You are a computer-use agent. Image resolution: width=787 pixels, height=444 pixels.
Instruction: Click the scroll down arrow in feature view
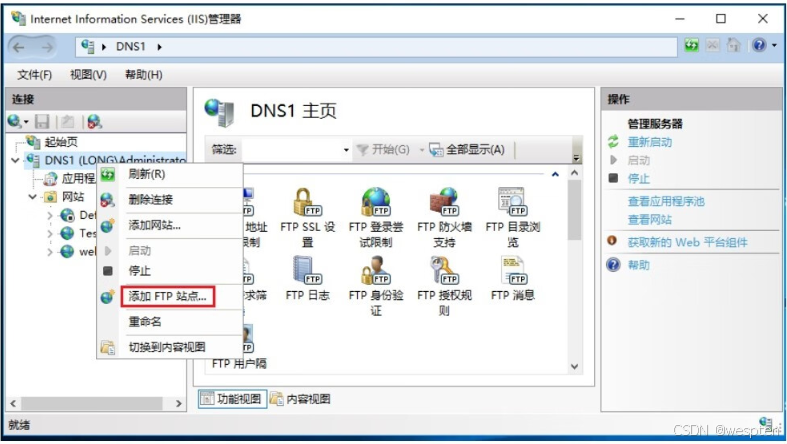click(575, 367)
